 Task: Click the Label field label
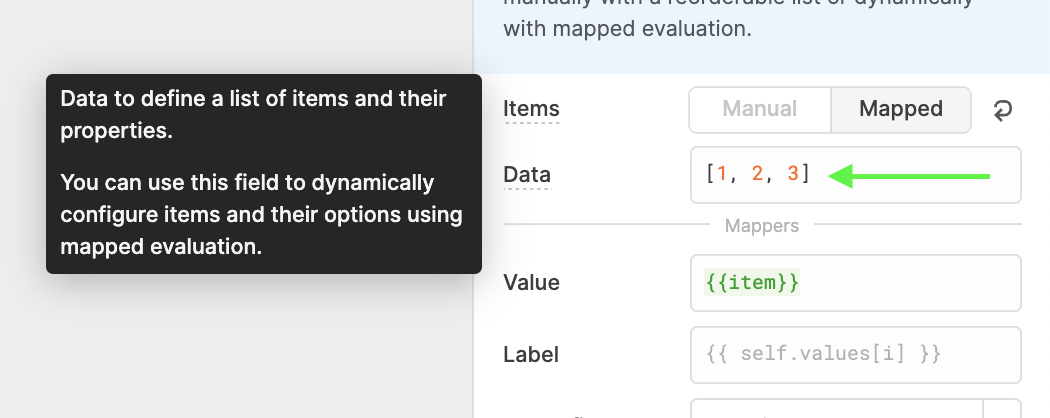pyautogui.click(x=531, y=354)
